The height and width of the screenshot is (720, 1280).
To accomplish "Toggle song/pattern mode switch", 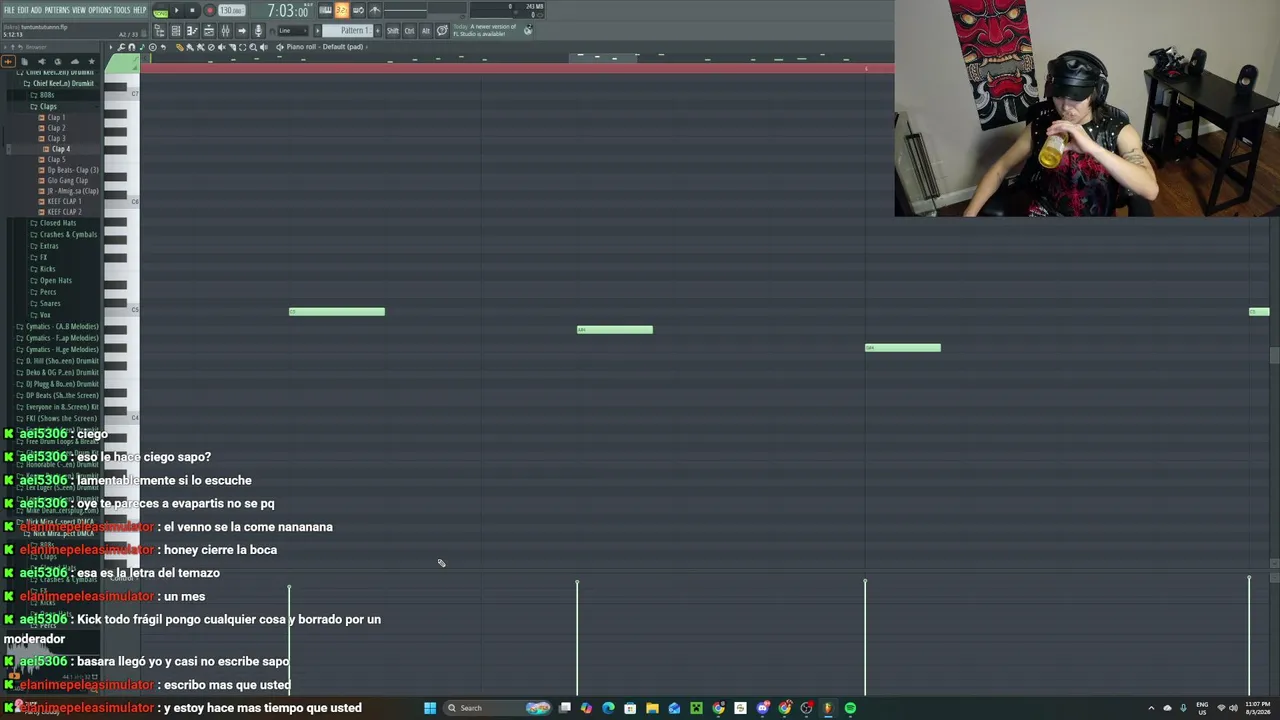I will click(160, 12).
